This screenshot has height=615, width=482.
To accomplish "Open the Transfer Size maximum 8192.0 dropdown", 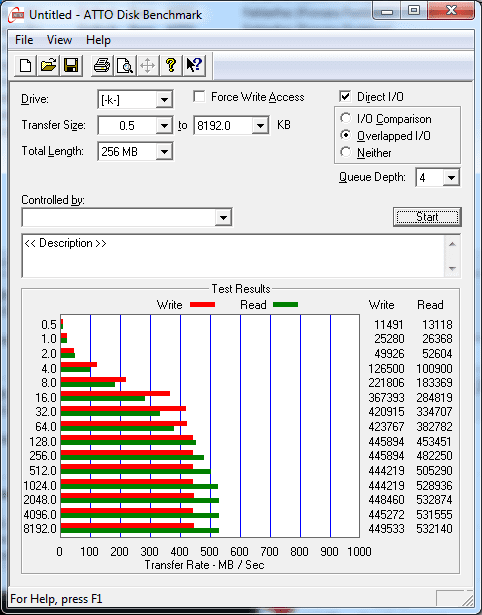I will click(260, 126).
